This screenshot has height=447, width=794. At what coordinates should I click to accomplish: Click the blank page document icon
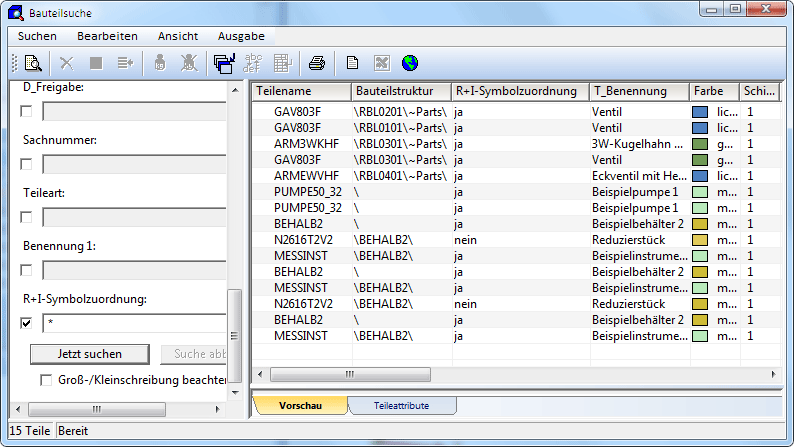(x=352, y=63)
